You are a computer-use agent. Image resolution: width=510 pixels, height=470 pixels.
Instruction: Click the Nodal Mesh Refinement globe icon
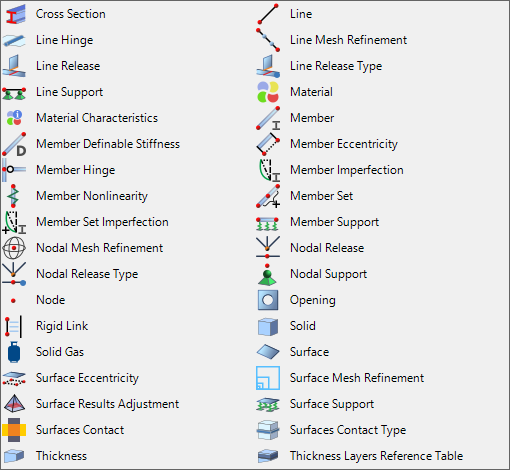pos(14,248)
